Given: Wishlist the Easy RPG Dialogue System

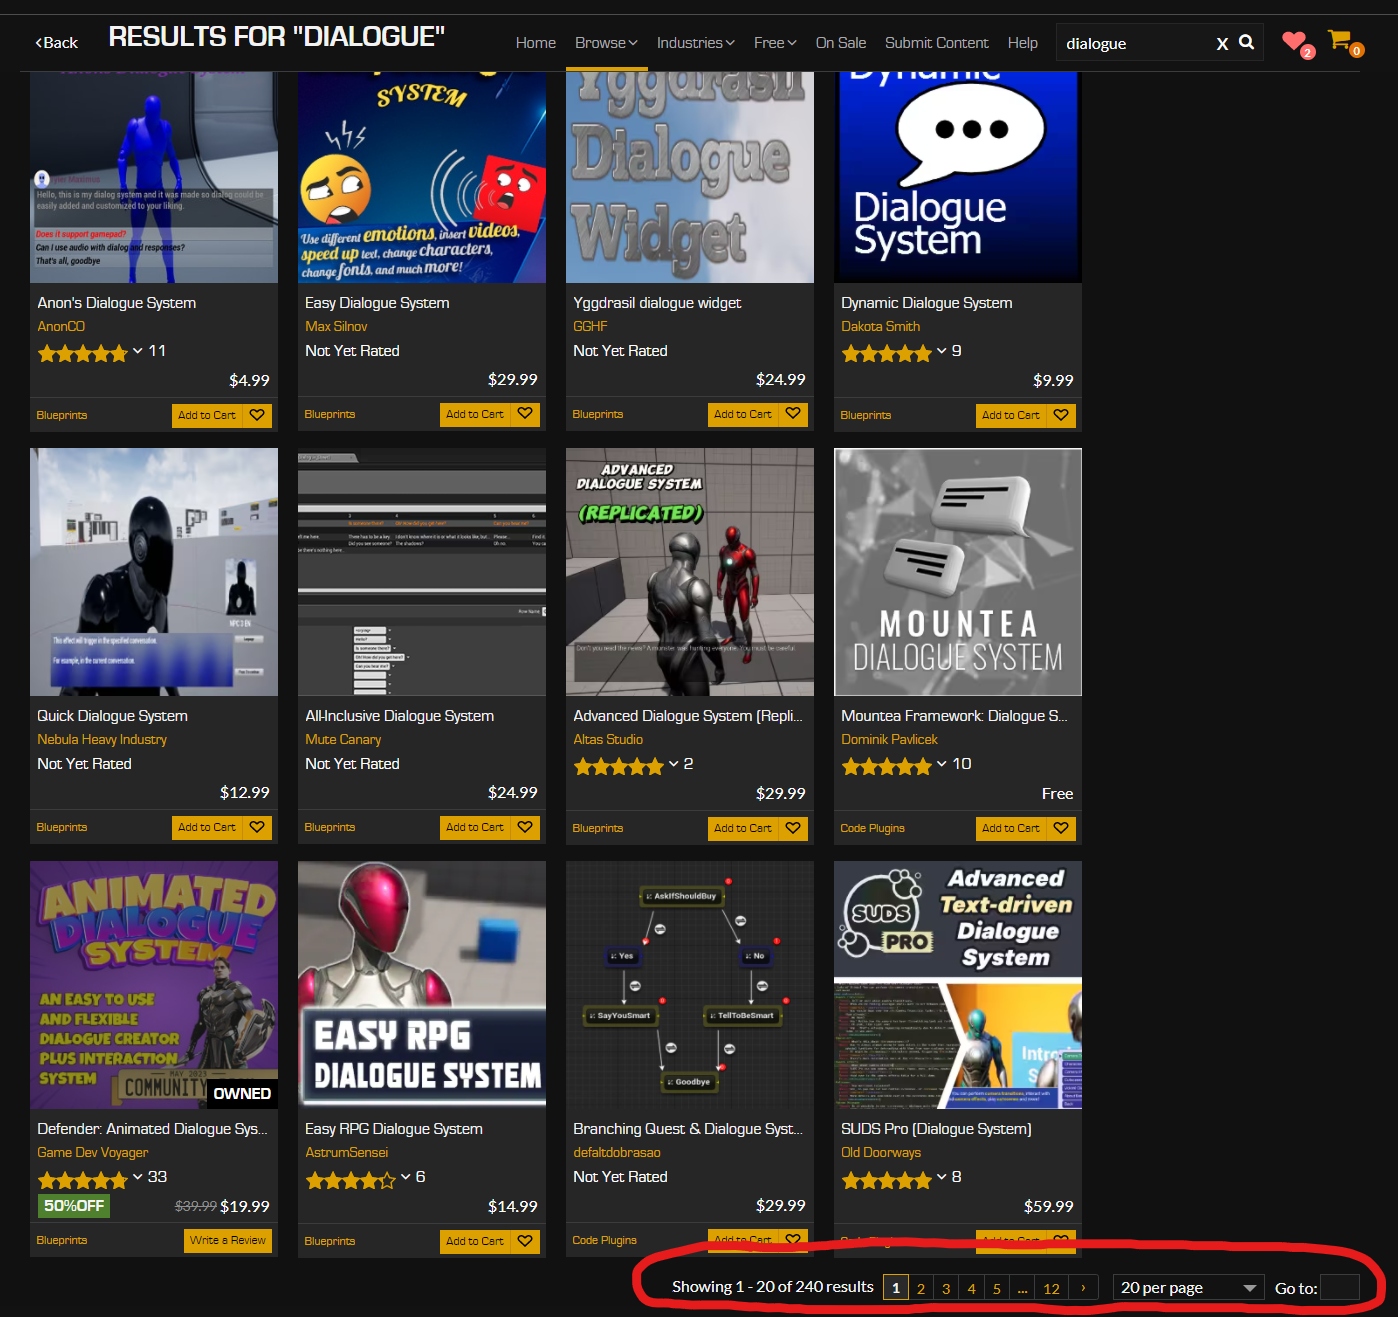Looking at the screenshot, I should click(x=525, y=1241).
